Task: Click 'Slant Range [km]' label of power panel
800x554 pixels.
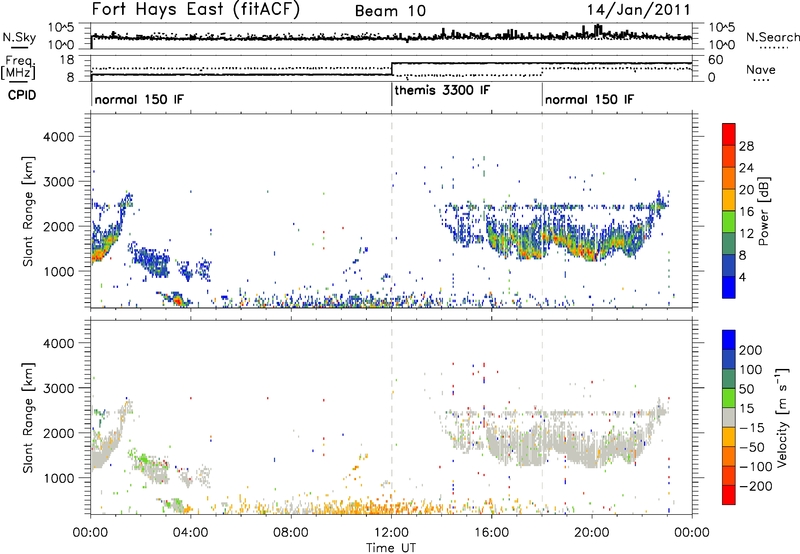Action: [29, 211]
